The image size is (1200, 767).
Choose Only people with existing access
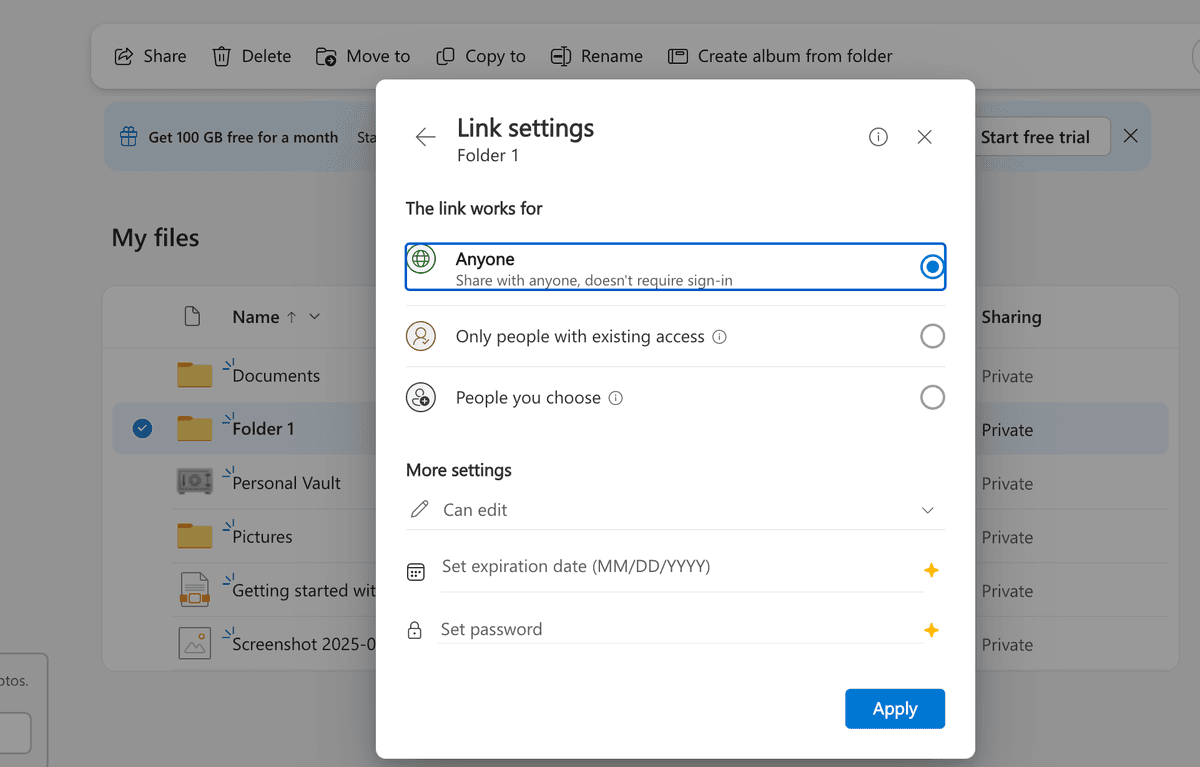tap(932, 336)
